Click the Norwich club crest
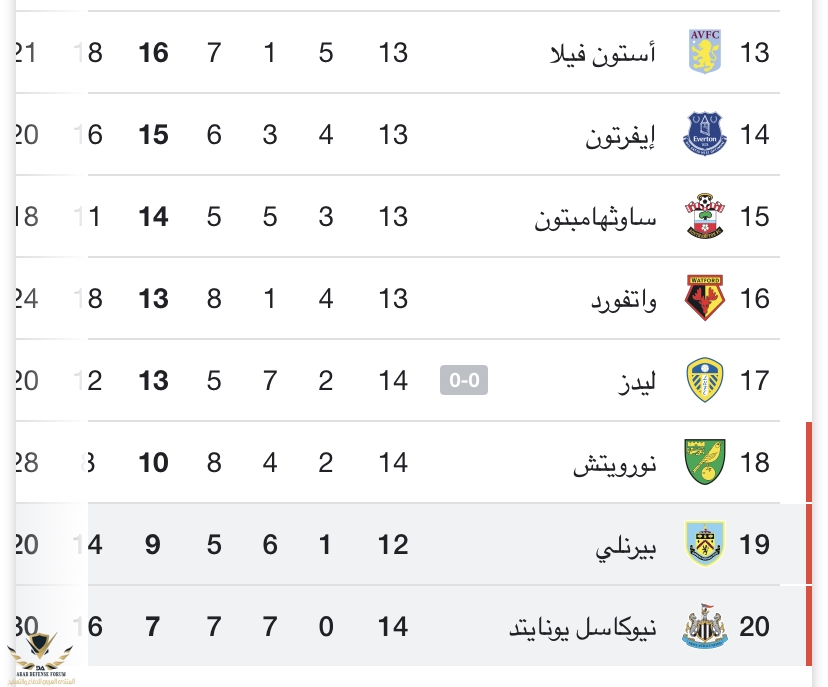828x687 pixels. pyautogui.click(x=705, y=462)
